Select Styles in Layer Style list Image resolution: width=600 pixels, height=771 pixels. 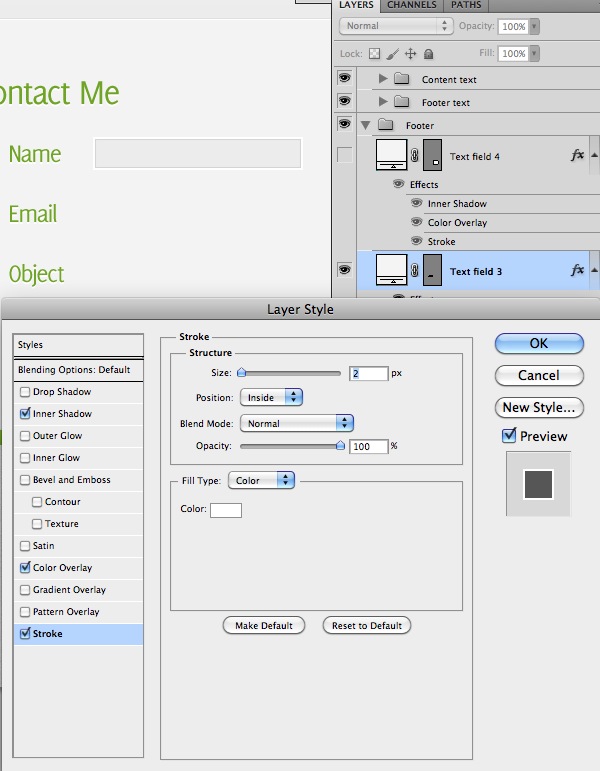pos(78,345)
